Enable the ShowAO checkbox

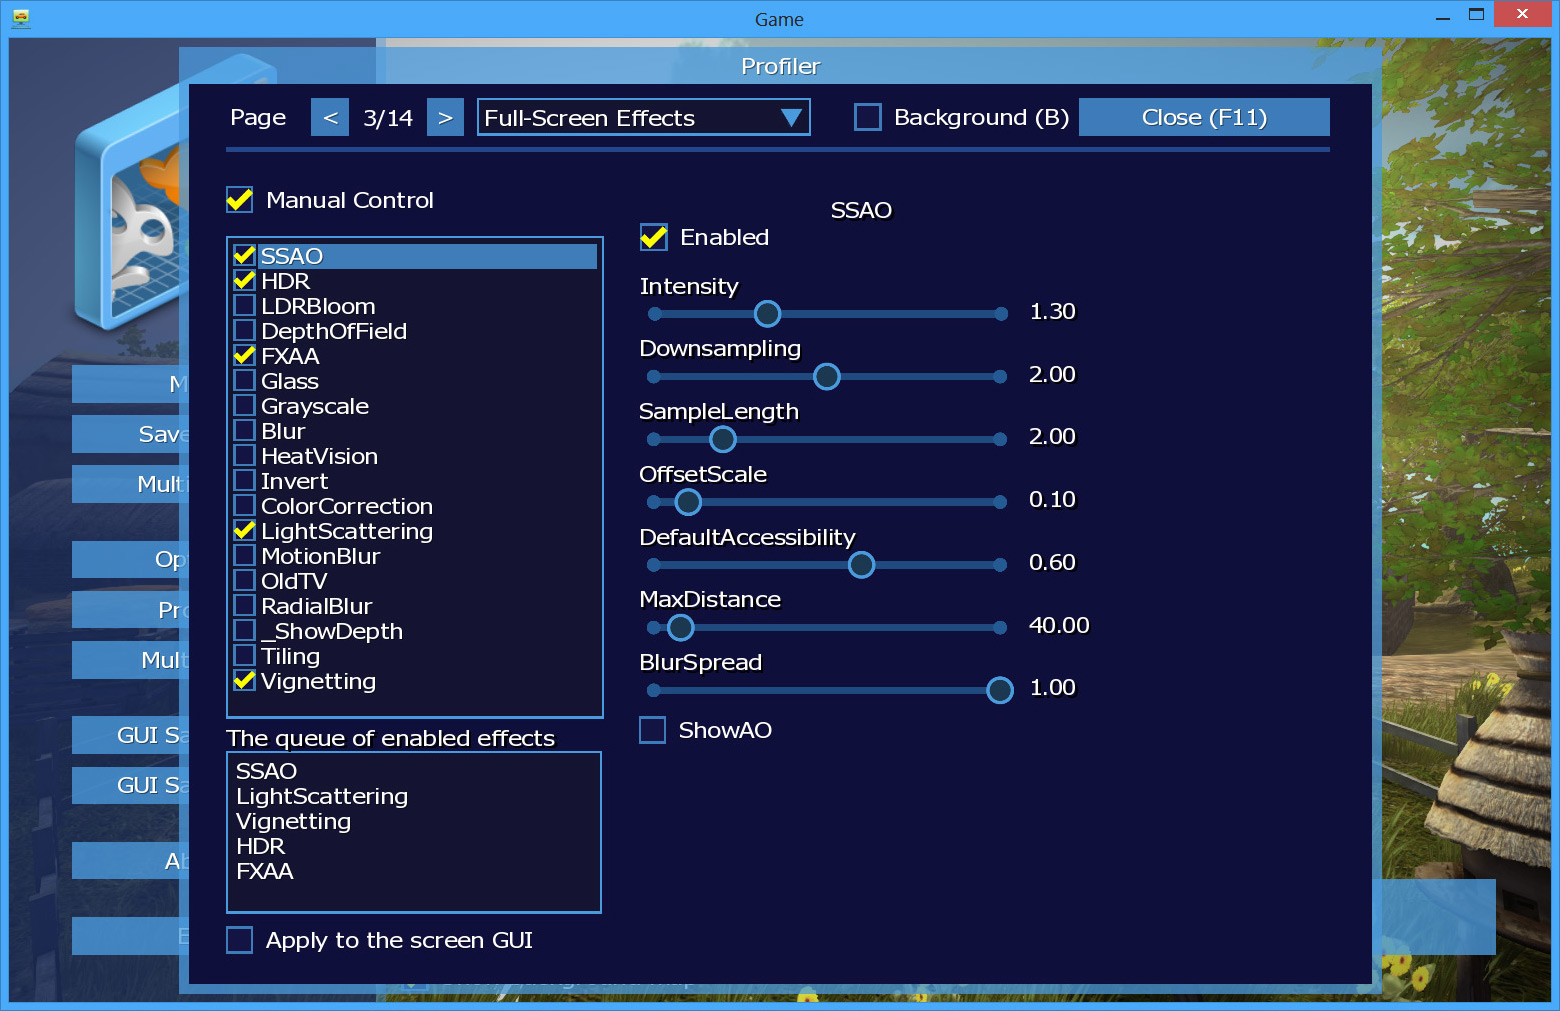(653, 730)
